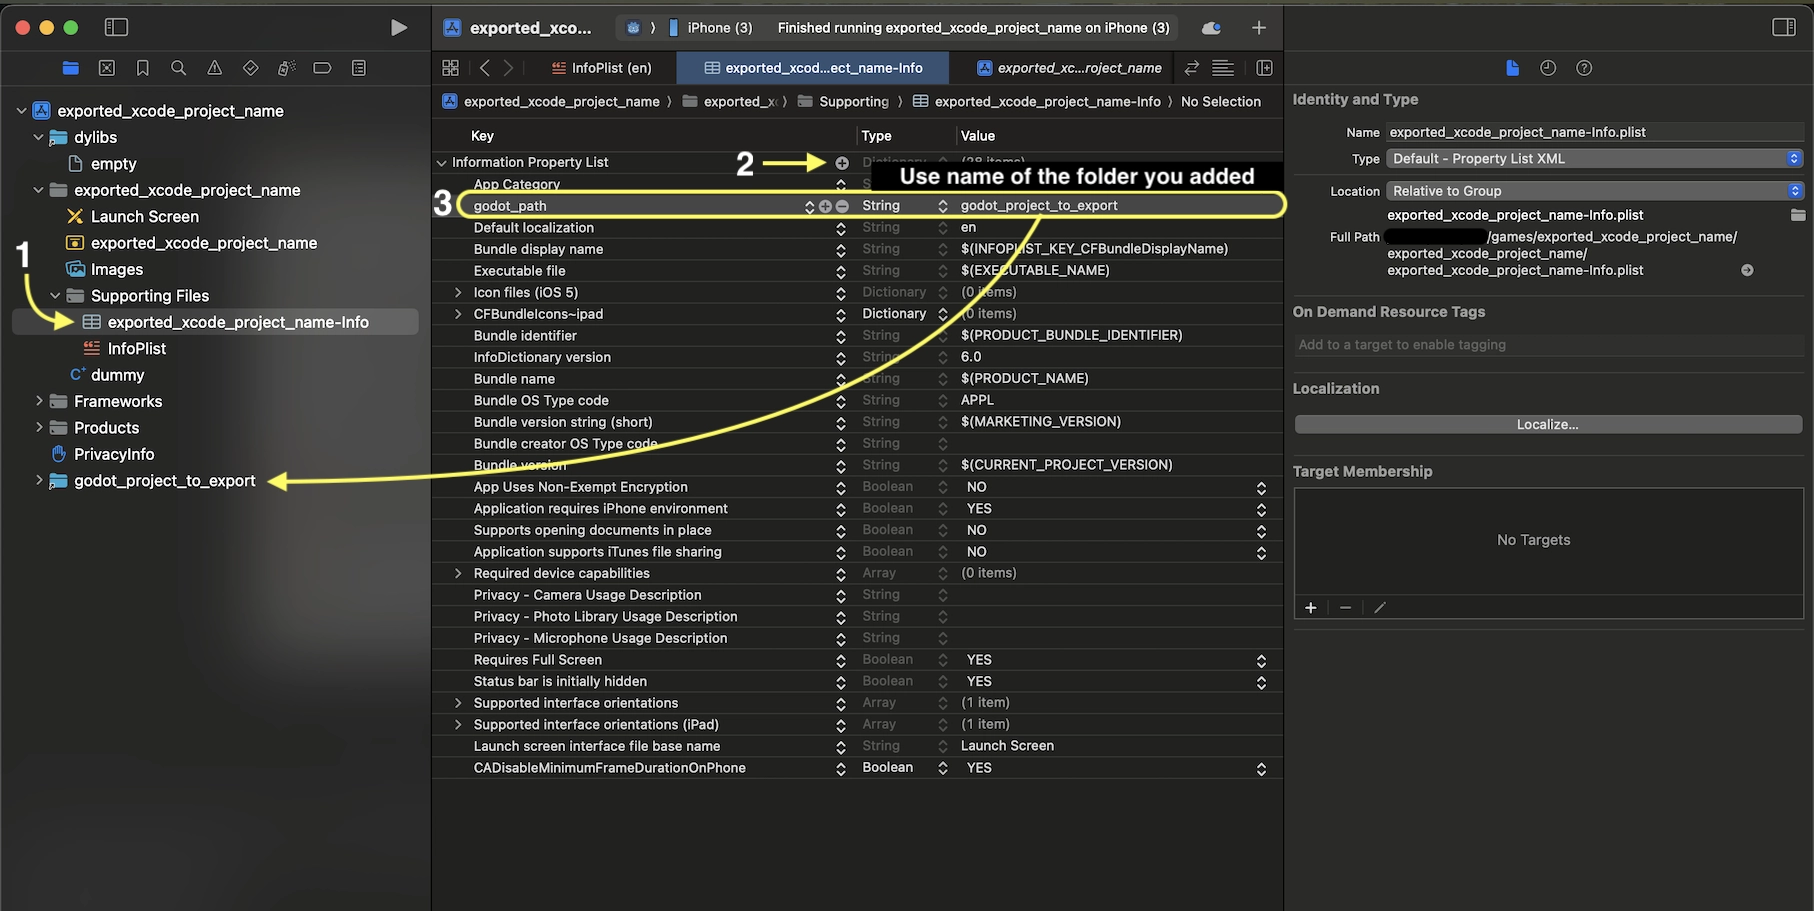The width and height of the screenshot is (1814, 911).
Task: Open the Quick Help inspector icon
Action: [1583, 68]
